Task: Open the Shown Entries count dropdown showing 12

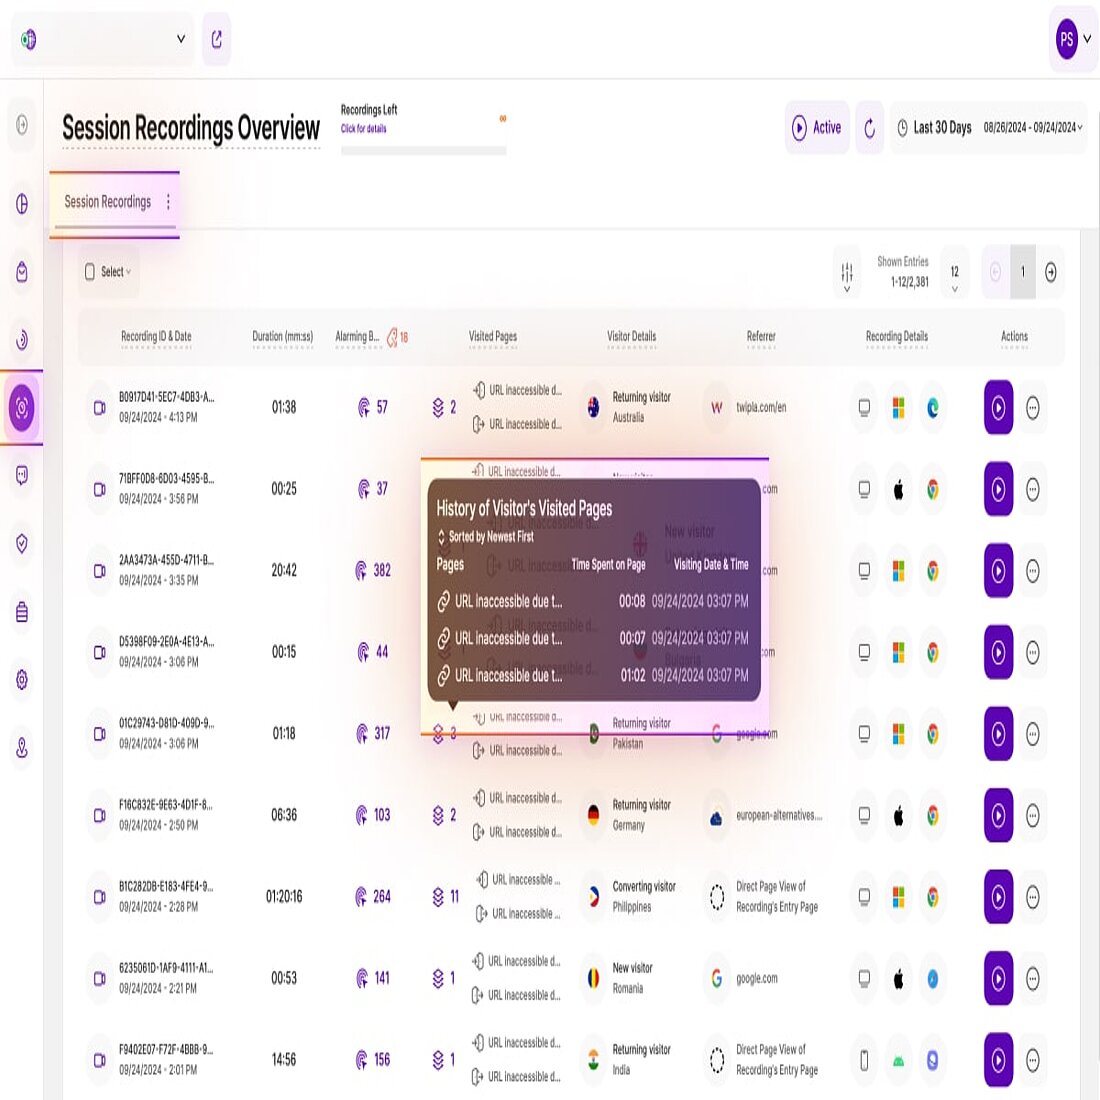Action: [x=954, y=272]
